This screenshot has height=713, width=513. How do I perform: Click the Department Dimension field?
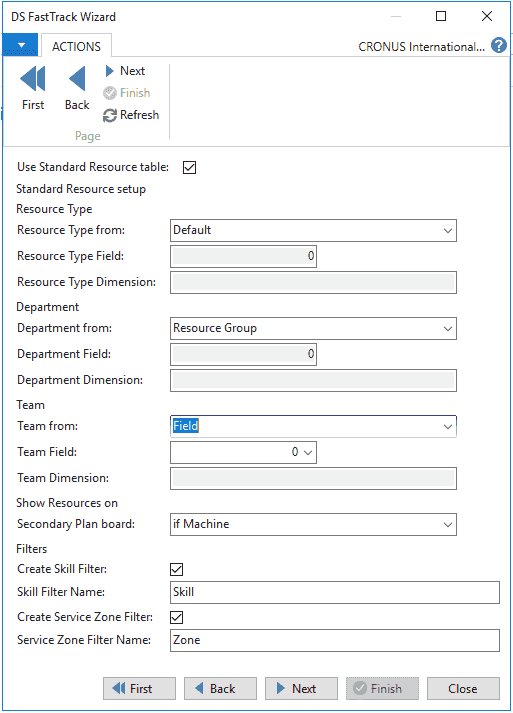(313, 380)
